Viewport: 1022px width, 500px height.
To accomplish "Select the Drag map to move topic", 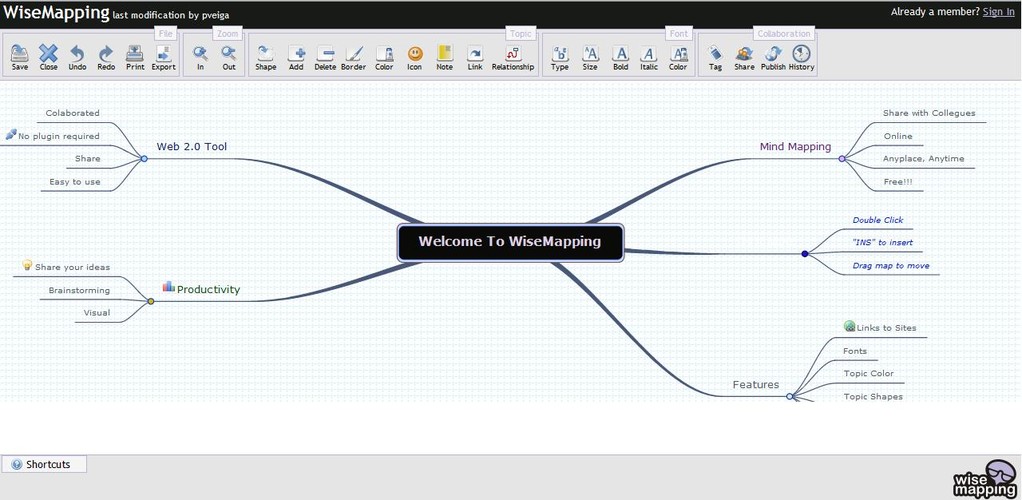I will [x=891, y=266].
